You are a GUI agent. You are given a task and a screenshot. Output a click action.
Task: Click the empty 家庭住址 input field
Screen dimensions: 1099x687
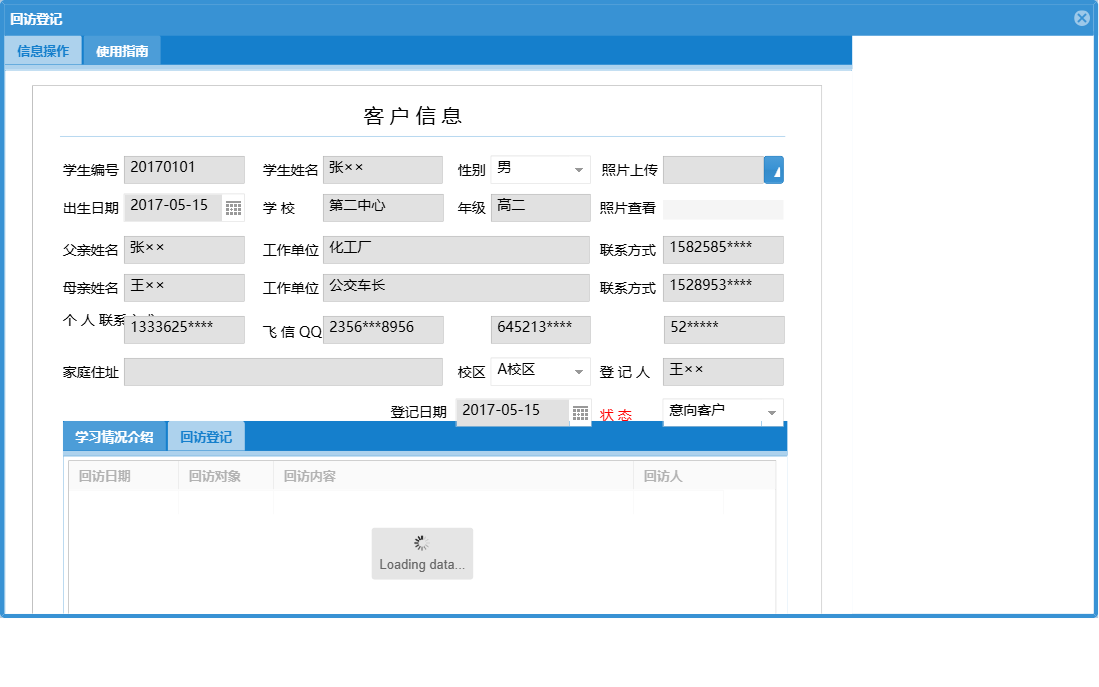pyautogui.click(x=283, y=371)
